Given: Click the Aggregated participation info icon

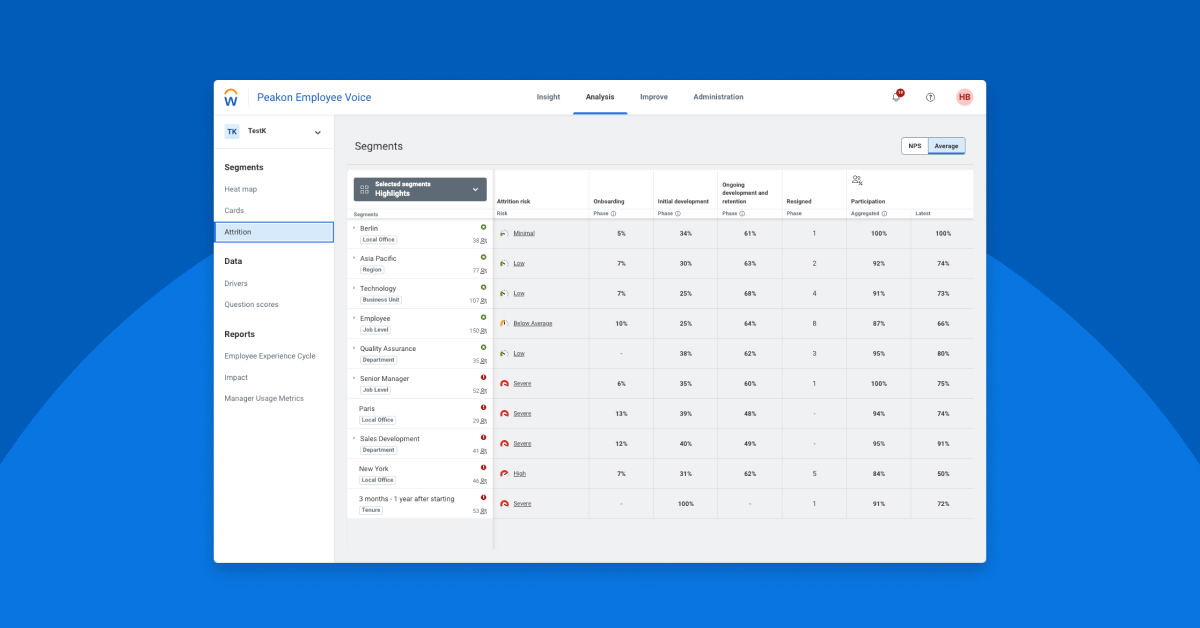Looking at the screenshot, I should 884,213.
